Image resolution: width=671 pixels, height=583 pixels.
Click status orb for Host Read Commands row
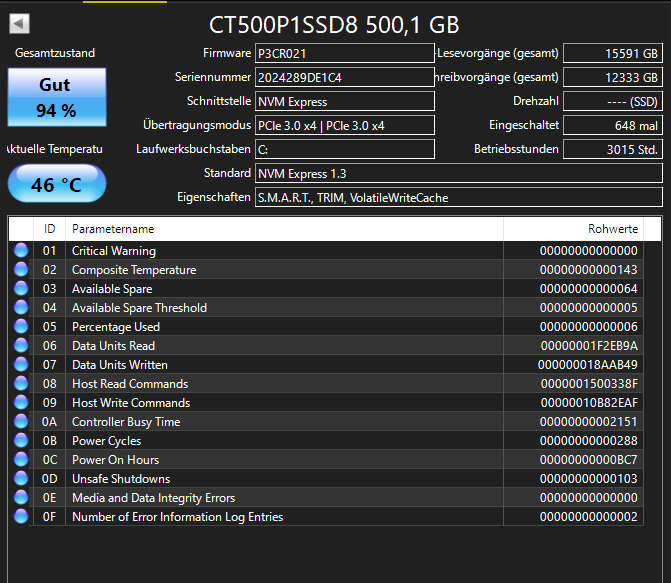click(21, 384)
